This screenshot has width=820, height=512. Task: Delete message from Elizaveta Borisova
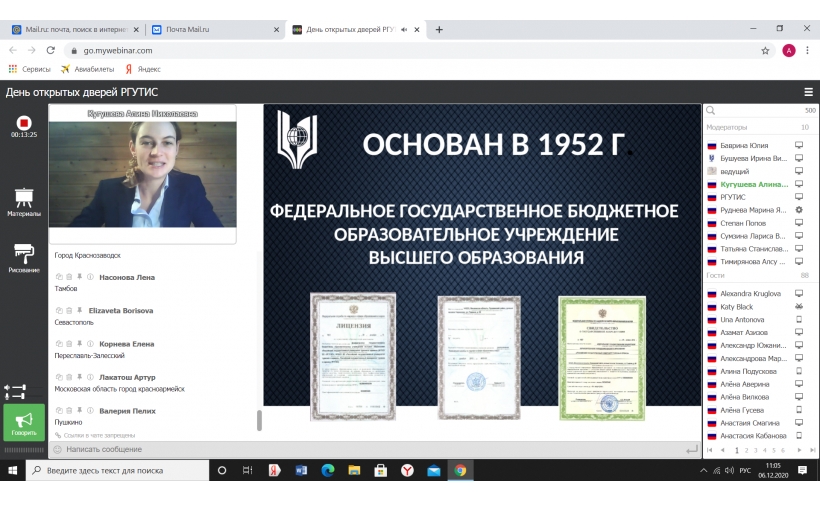(x=69, y=310)
